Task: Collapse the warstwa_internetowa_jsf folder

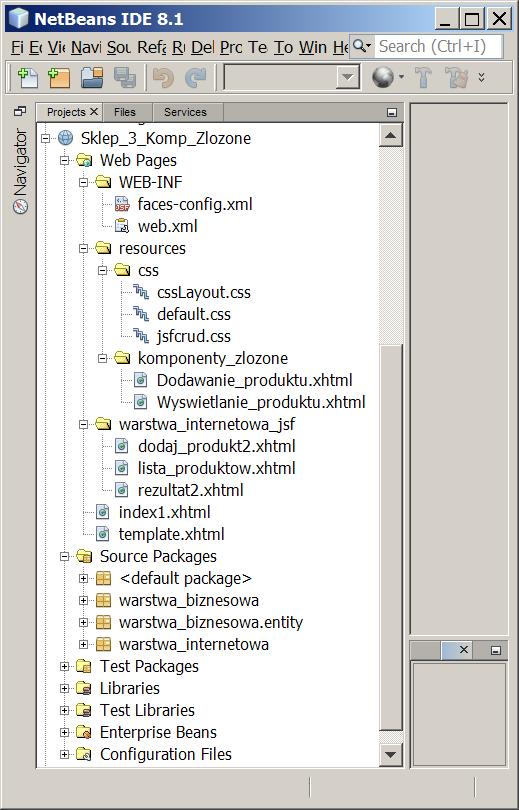Action: [84, 425]
